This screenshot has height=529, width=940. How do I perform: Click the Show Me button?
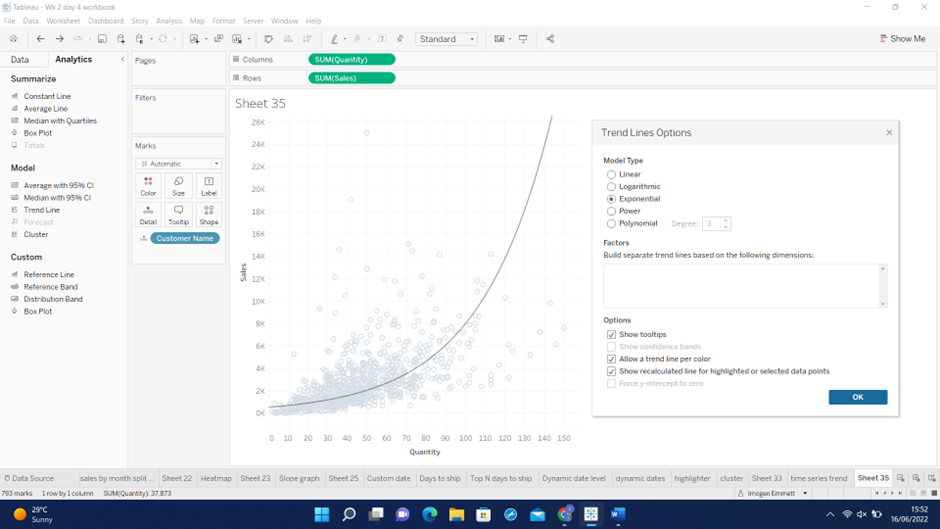902,39
